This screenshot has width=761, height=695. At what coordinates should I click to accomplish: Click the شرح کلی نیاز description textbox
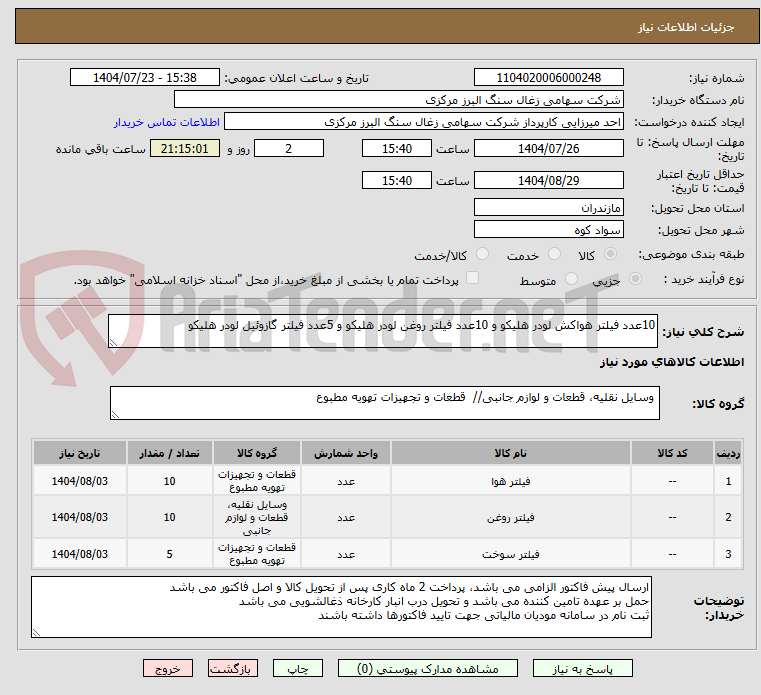click(x=382, y=331)
